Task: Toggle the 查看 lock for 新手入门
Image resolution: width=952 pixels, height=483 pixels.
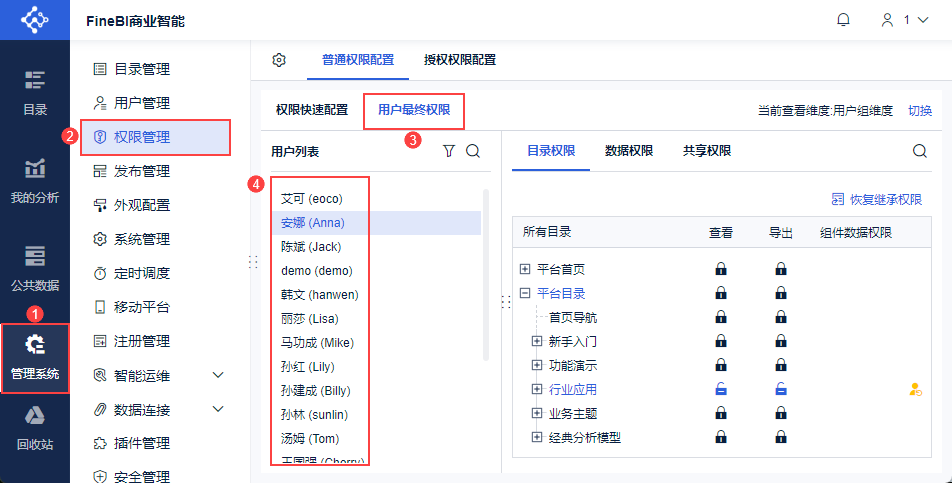Action: (x=721, y=341)
